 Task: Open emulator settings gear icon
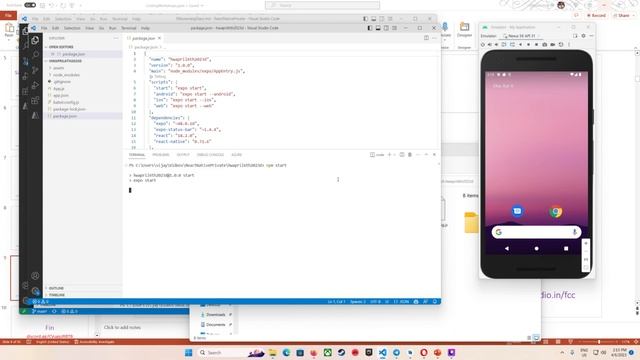point(583,36)
